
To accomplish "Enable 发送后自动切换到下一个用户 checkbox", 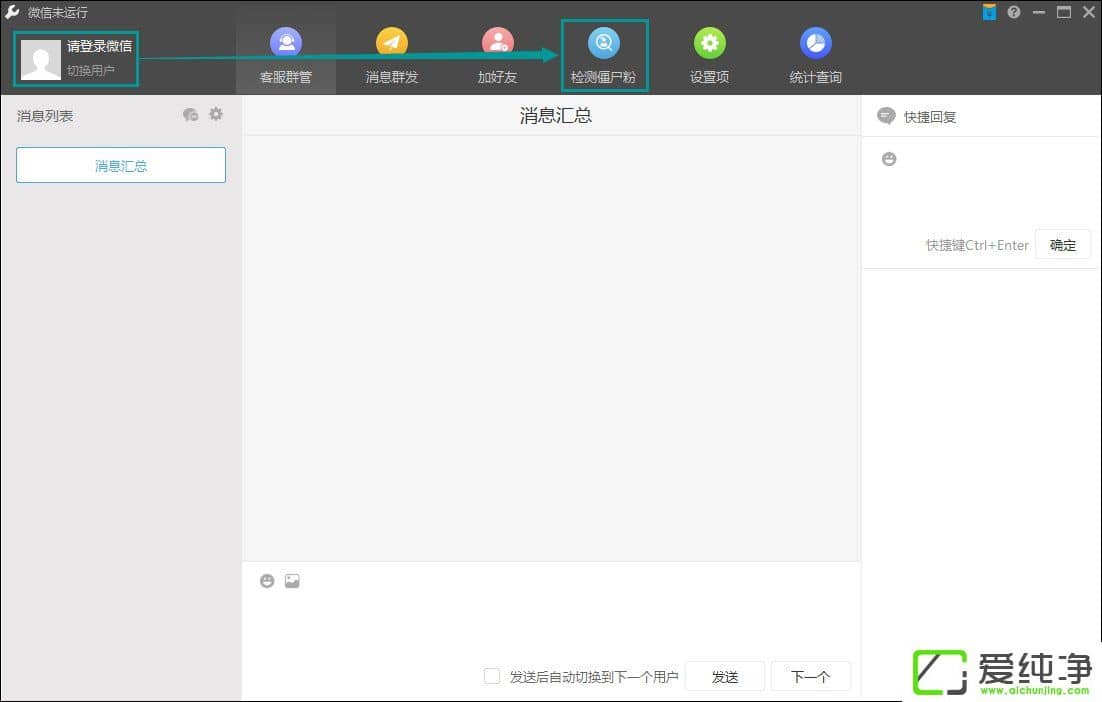I will tap(492, 676).
